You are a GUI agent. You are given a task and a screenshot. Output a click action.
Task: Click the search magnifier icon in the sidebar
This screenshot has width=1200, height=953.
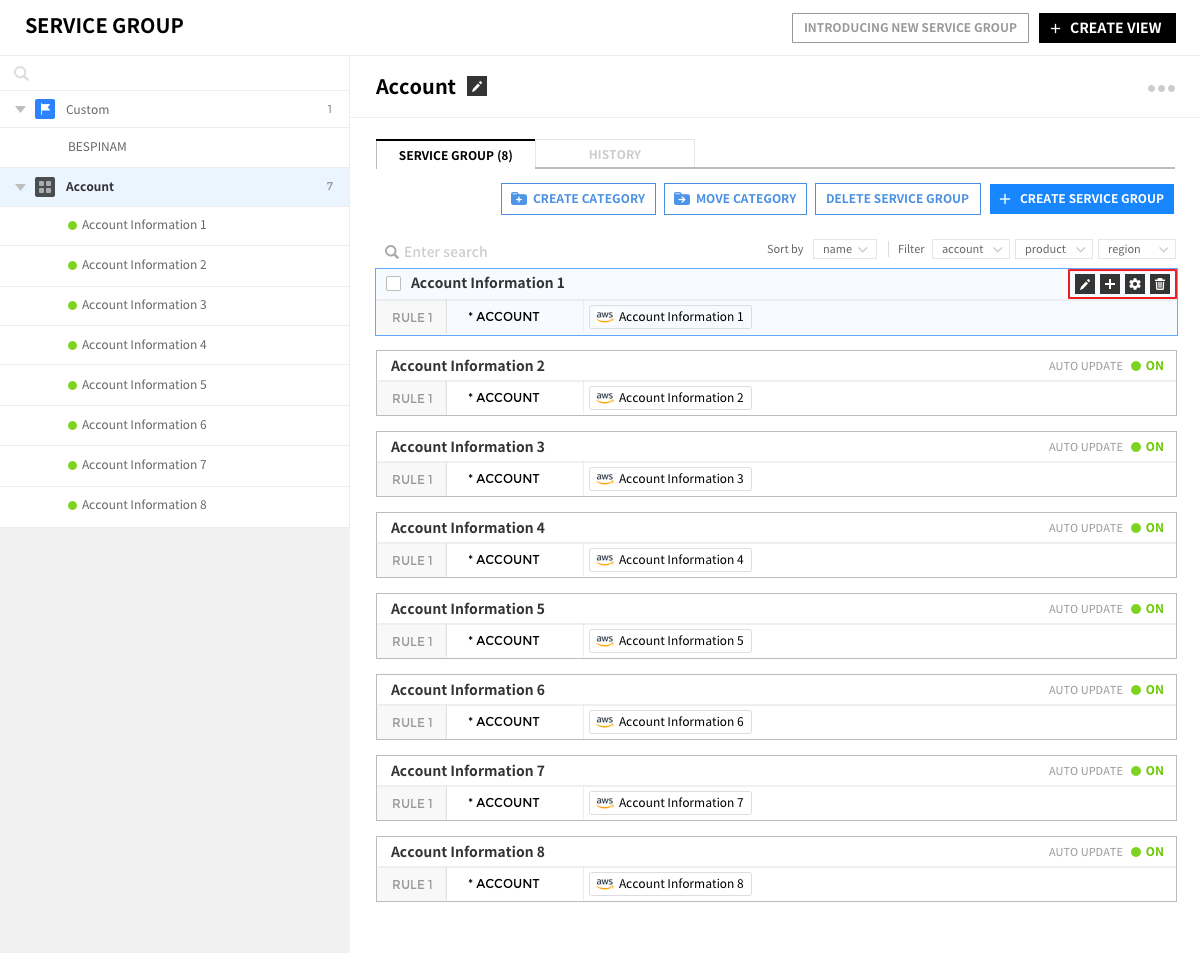point(21,73)
